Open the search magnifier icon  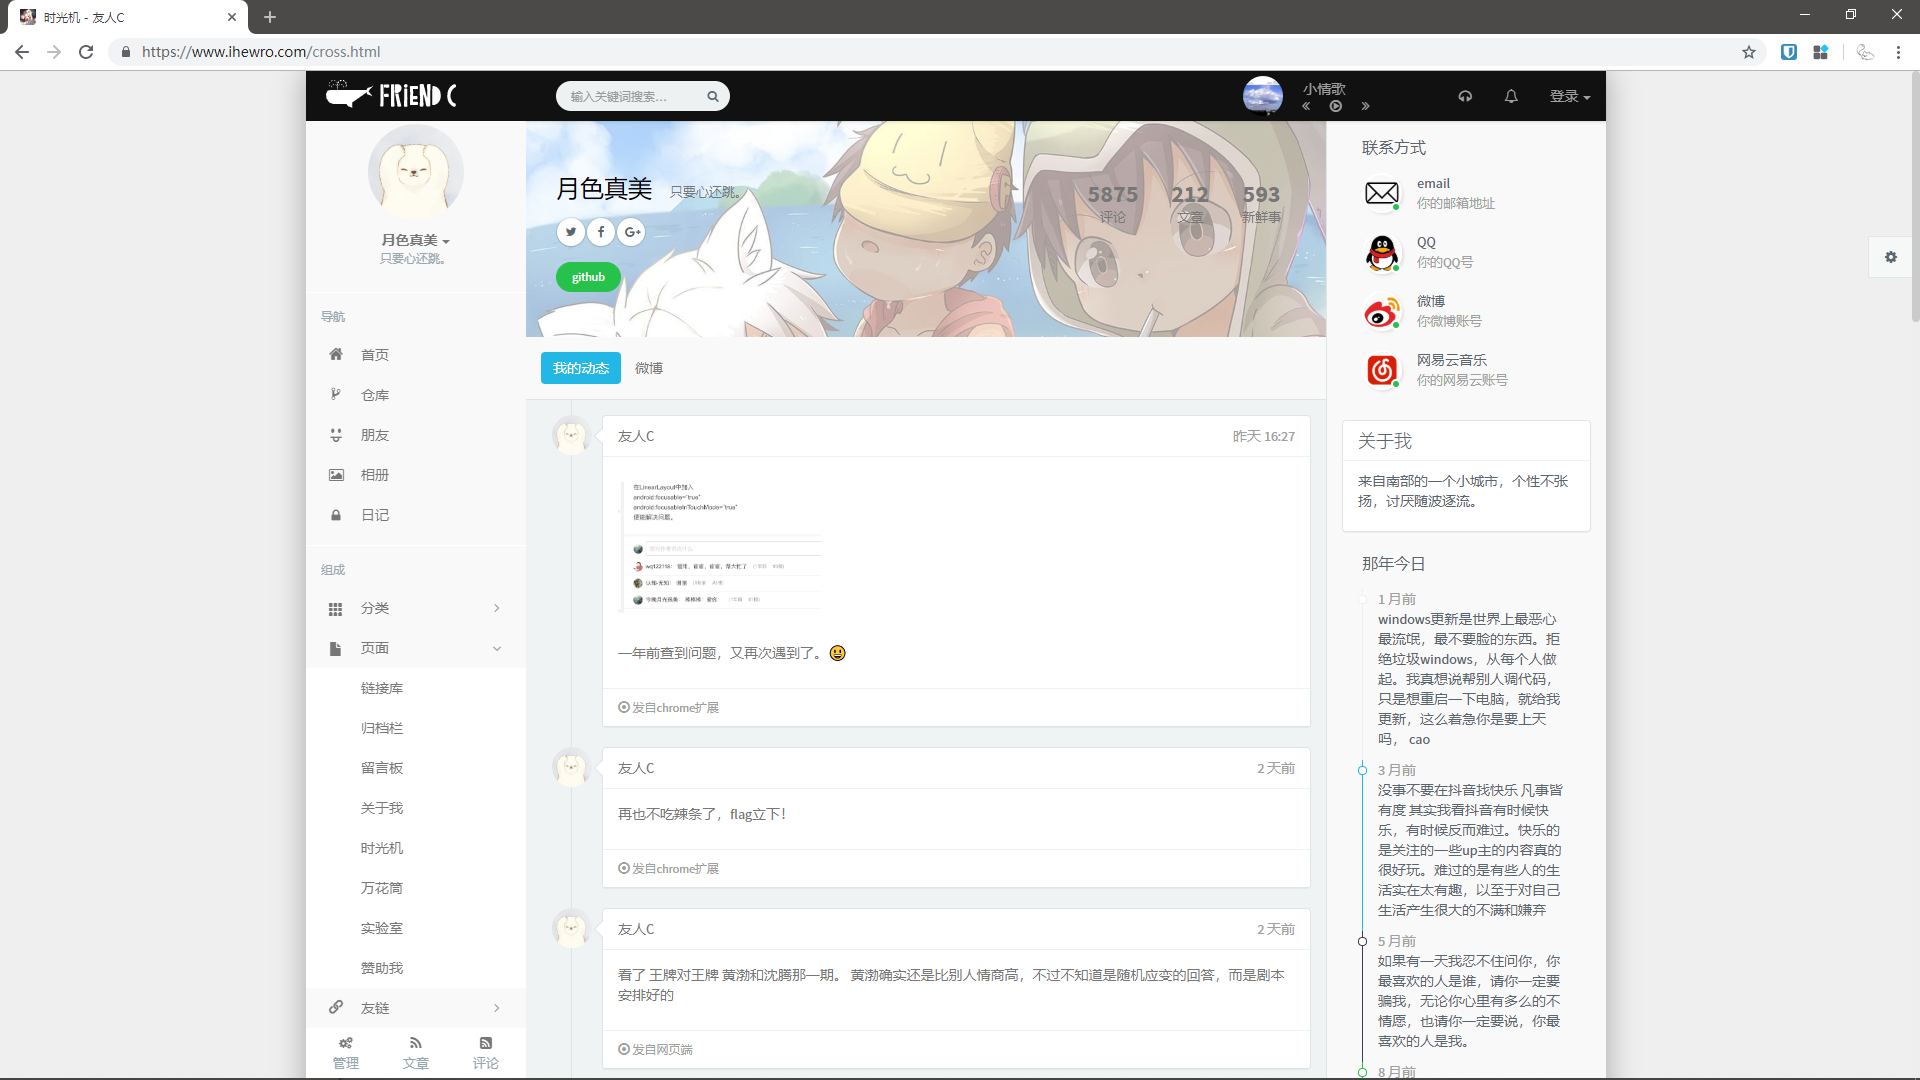coord(712,95)
